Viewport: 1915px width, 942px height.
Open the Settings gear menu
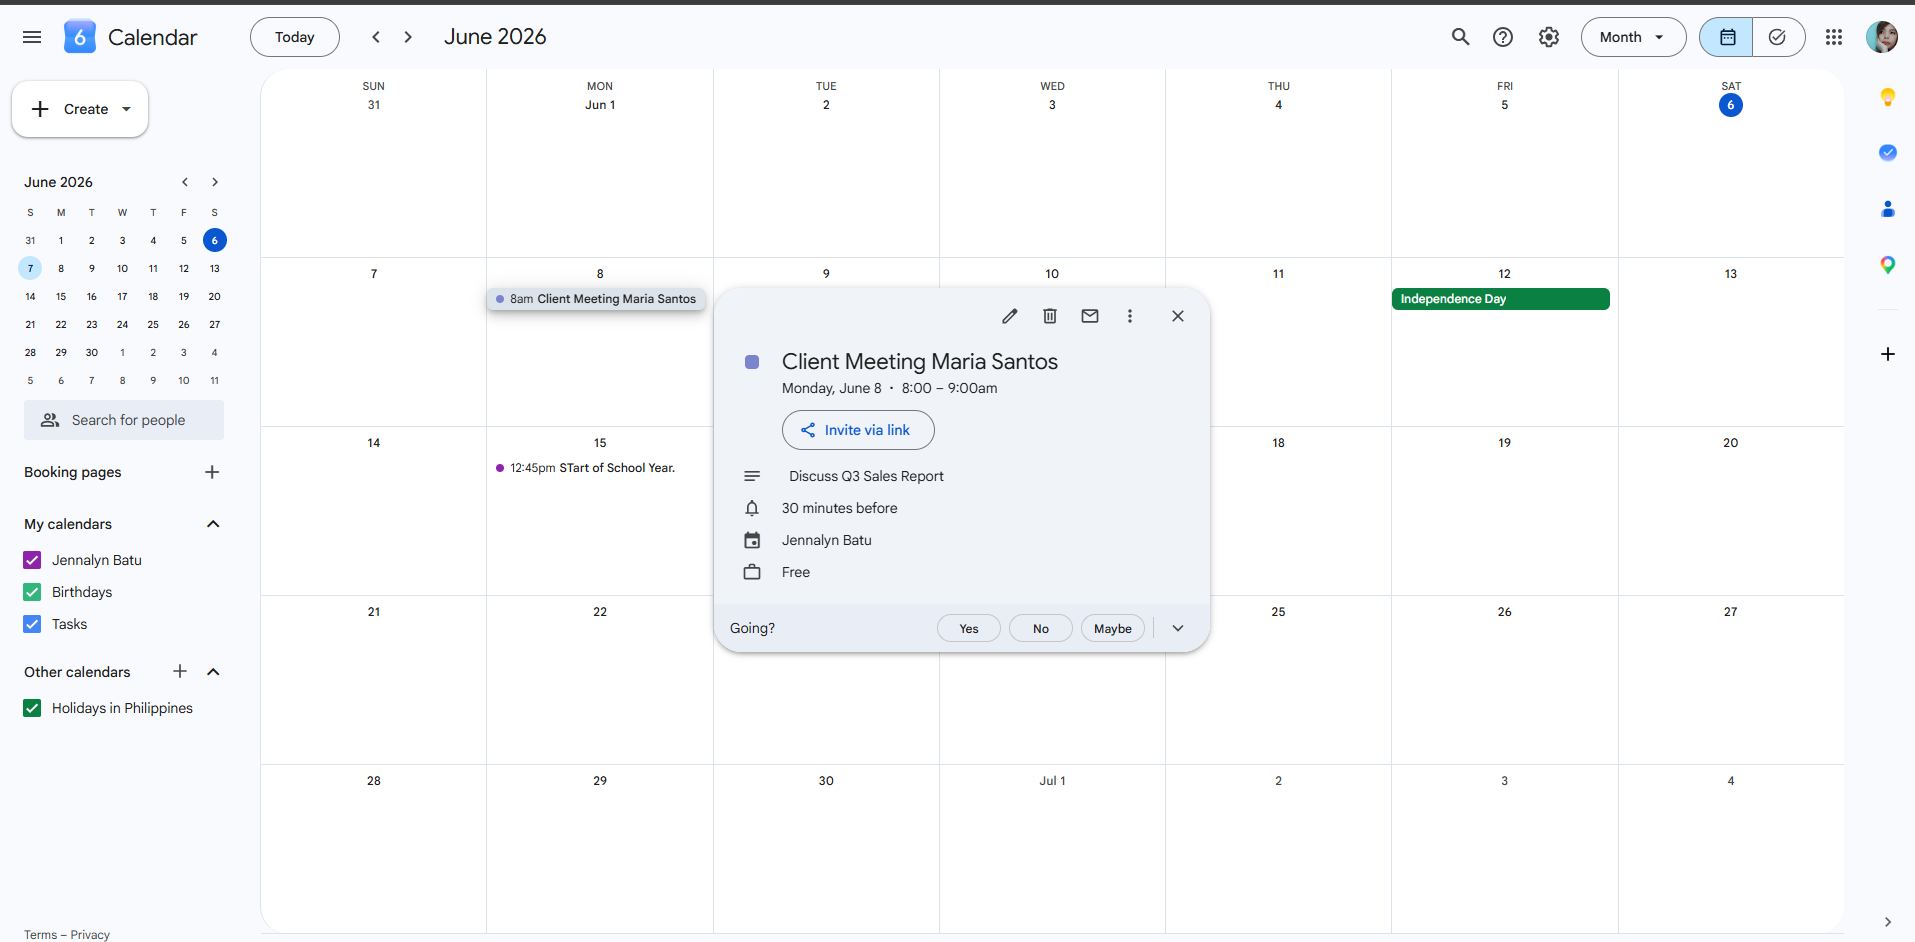[x=1549, y=37]
